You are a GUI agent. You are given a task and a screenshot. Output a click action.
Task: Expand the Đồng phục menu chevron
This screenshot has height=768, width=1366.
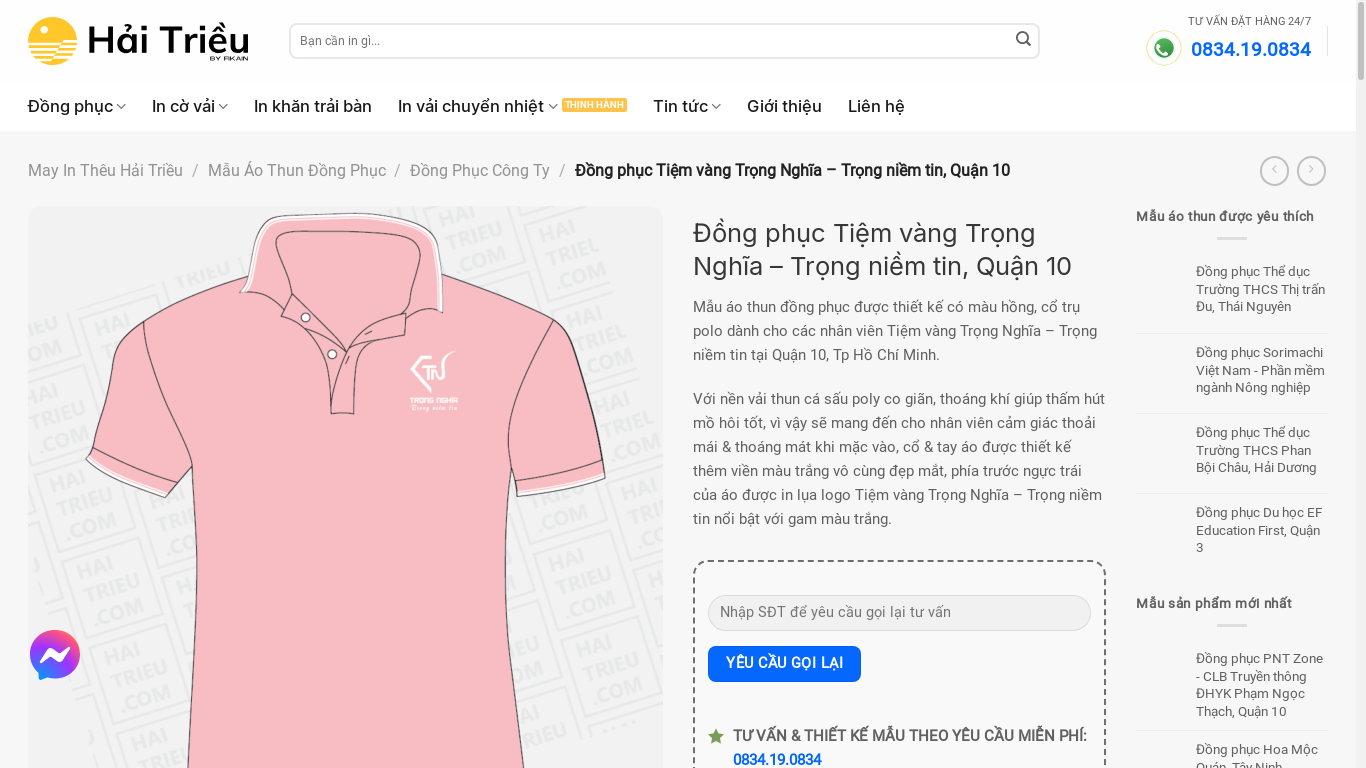click(x=121, y=107)
